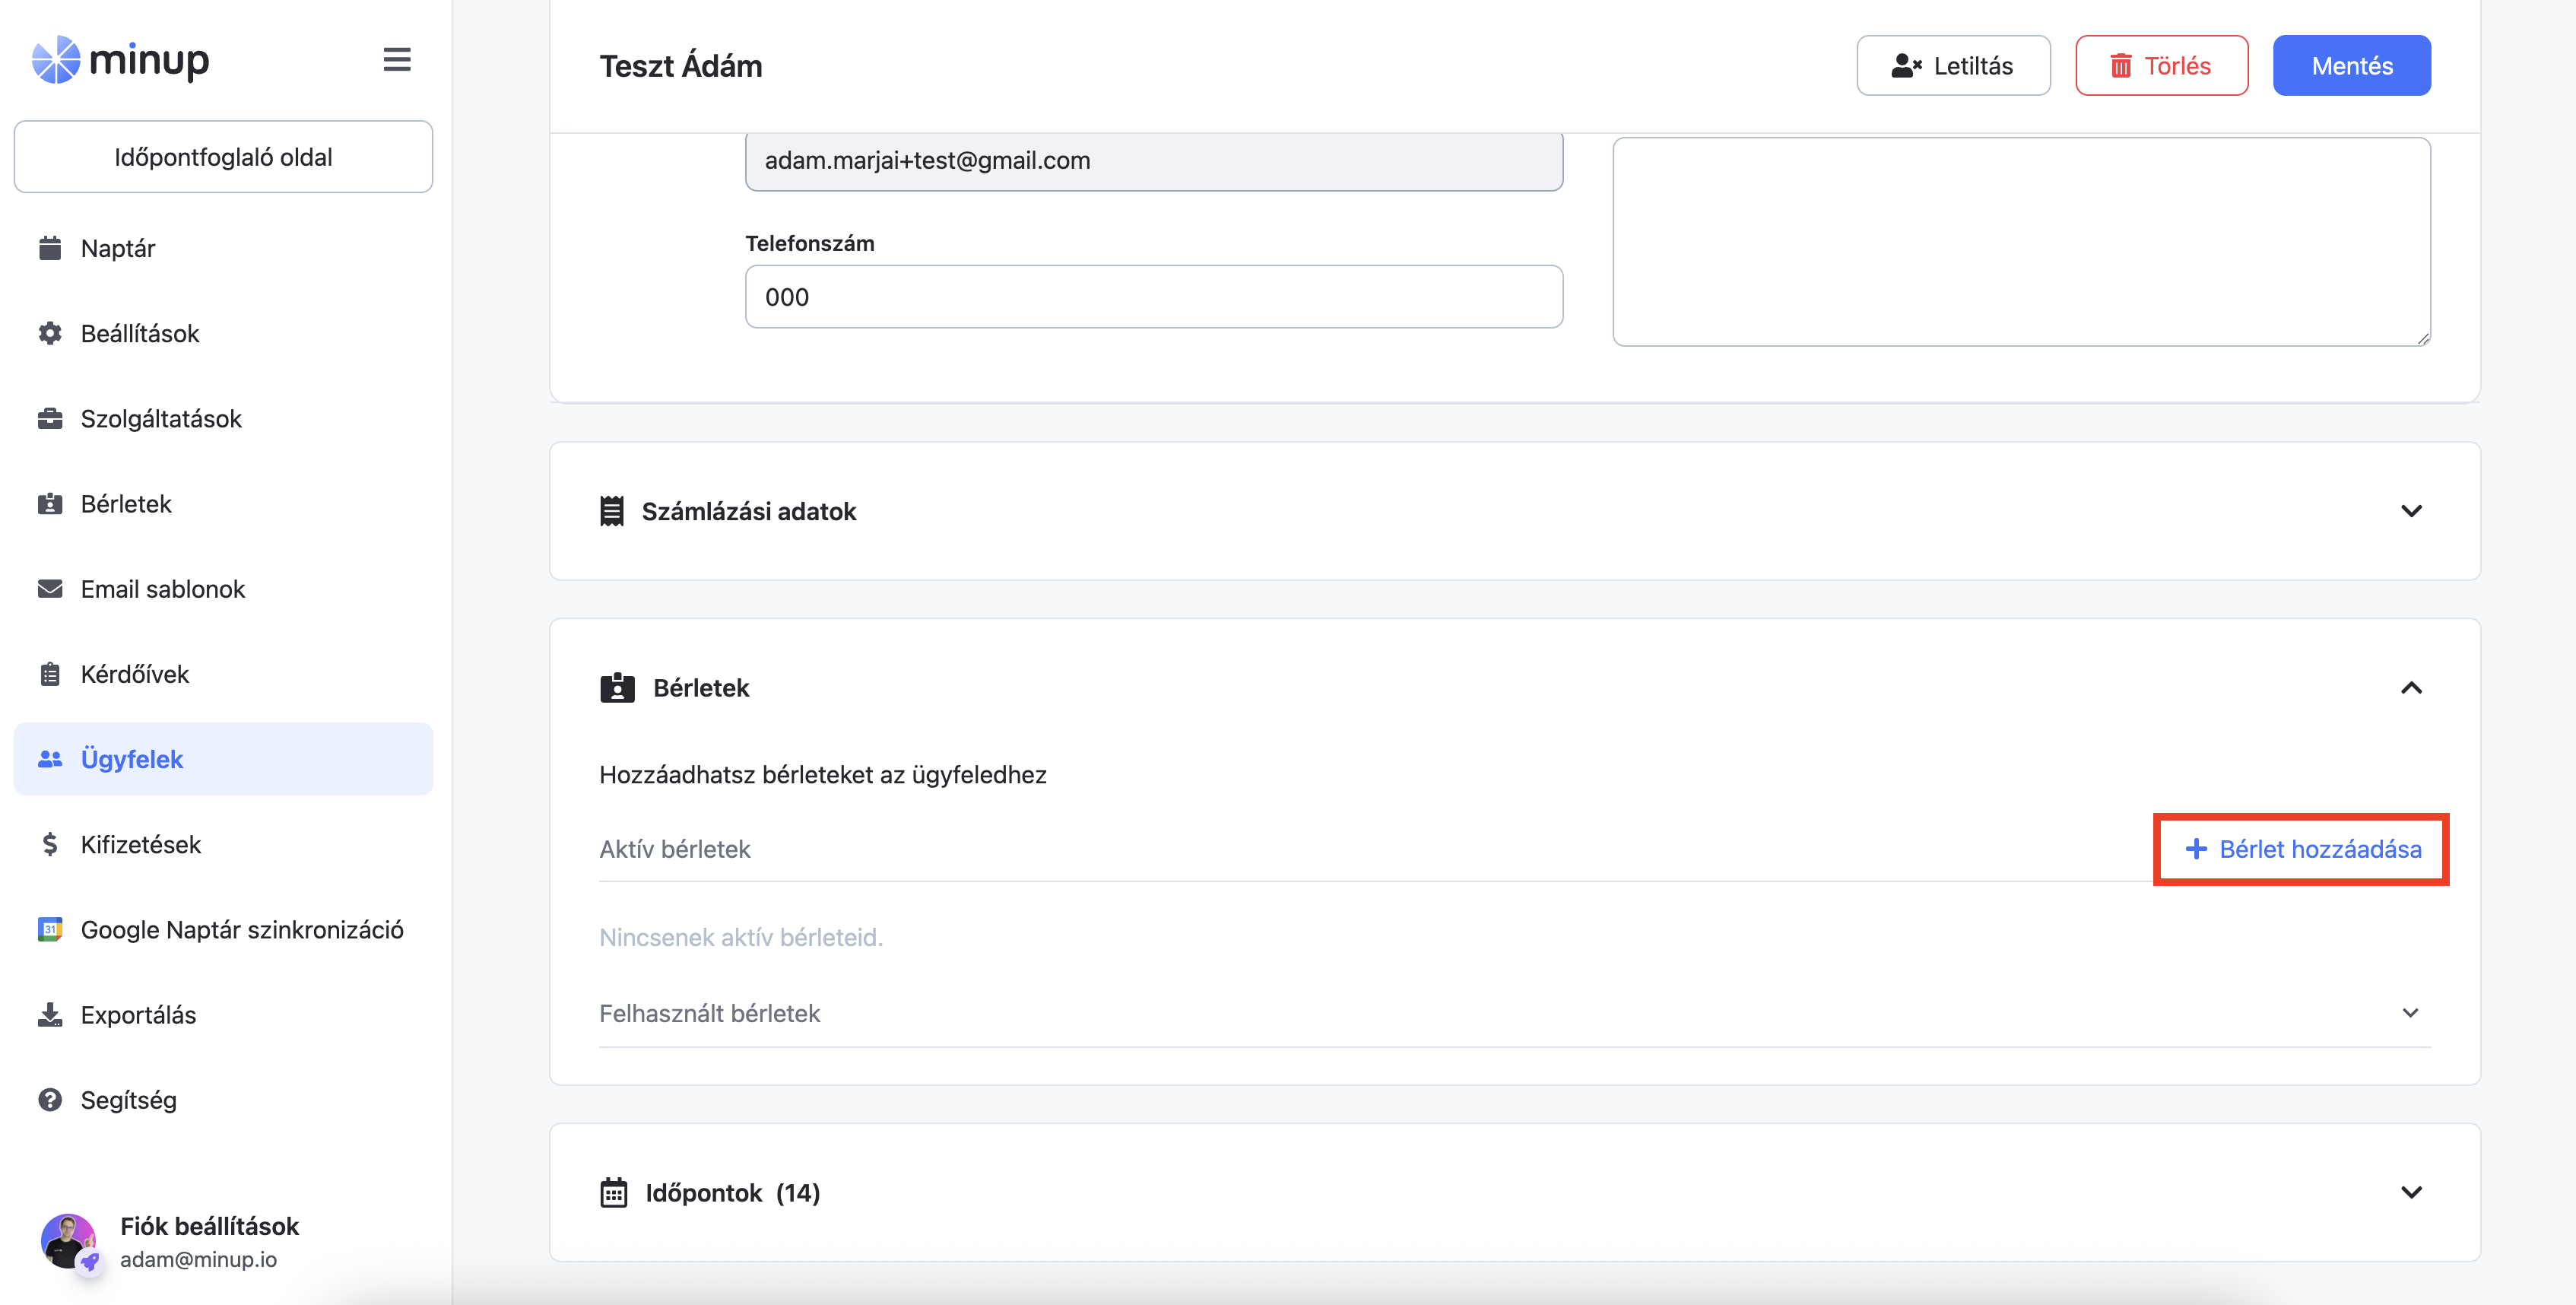The height and width of the screenshot is (1305, 2576).
Task: Click the minup logo
Action: pos(120,60)
